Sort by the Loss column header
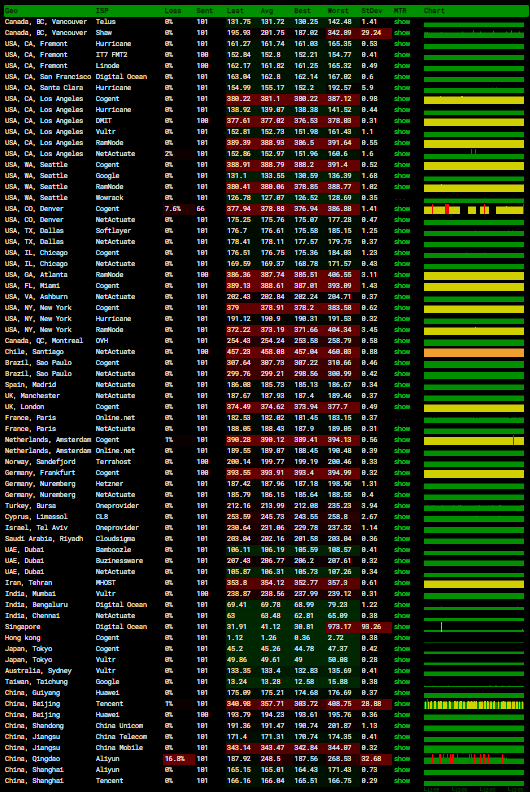This screenshot has height=792, width=530. (x=173, y=11)
